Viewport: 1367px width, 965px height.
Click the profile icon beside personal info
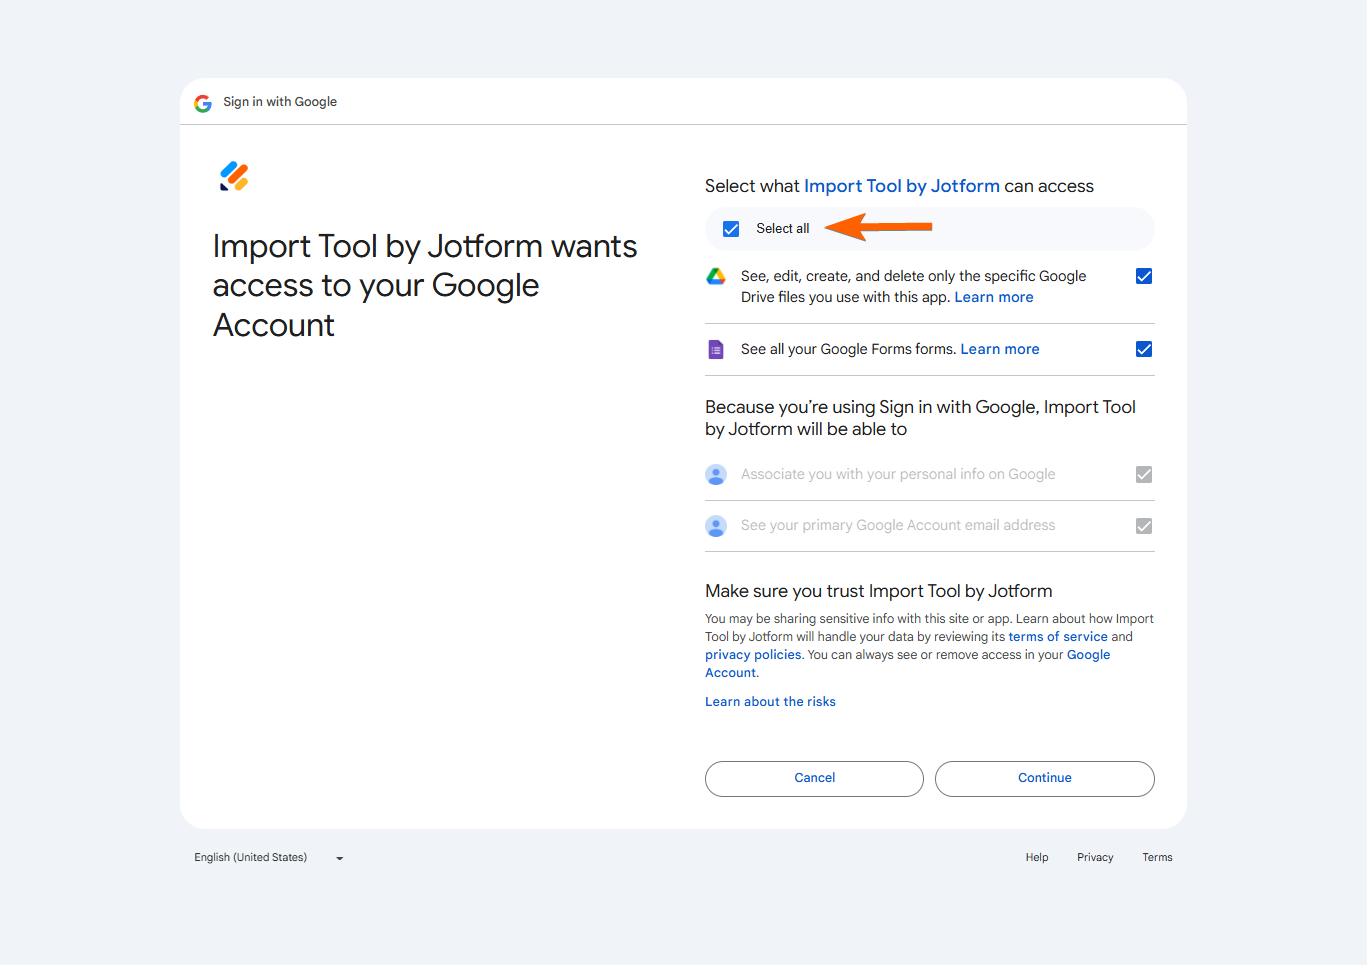coord(716,474)
